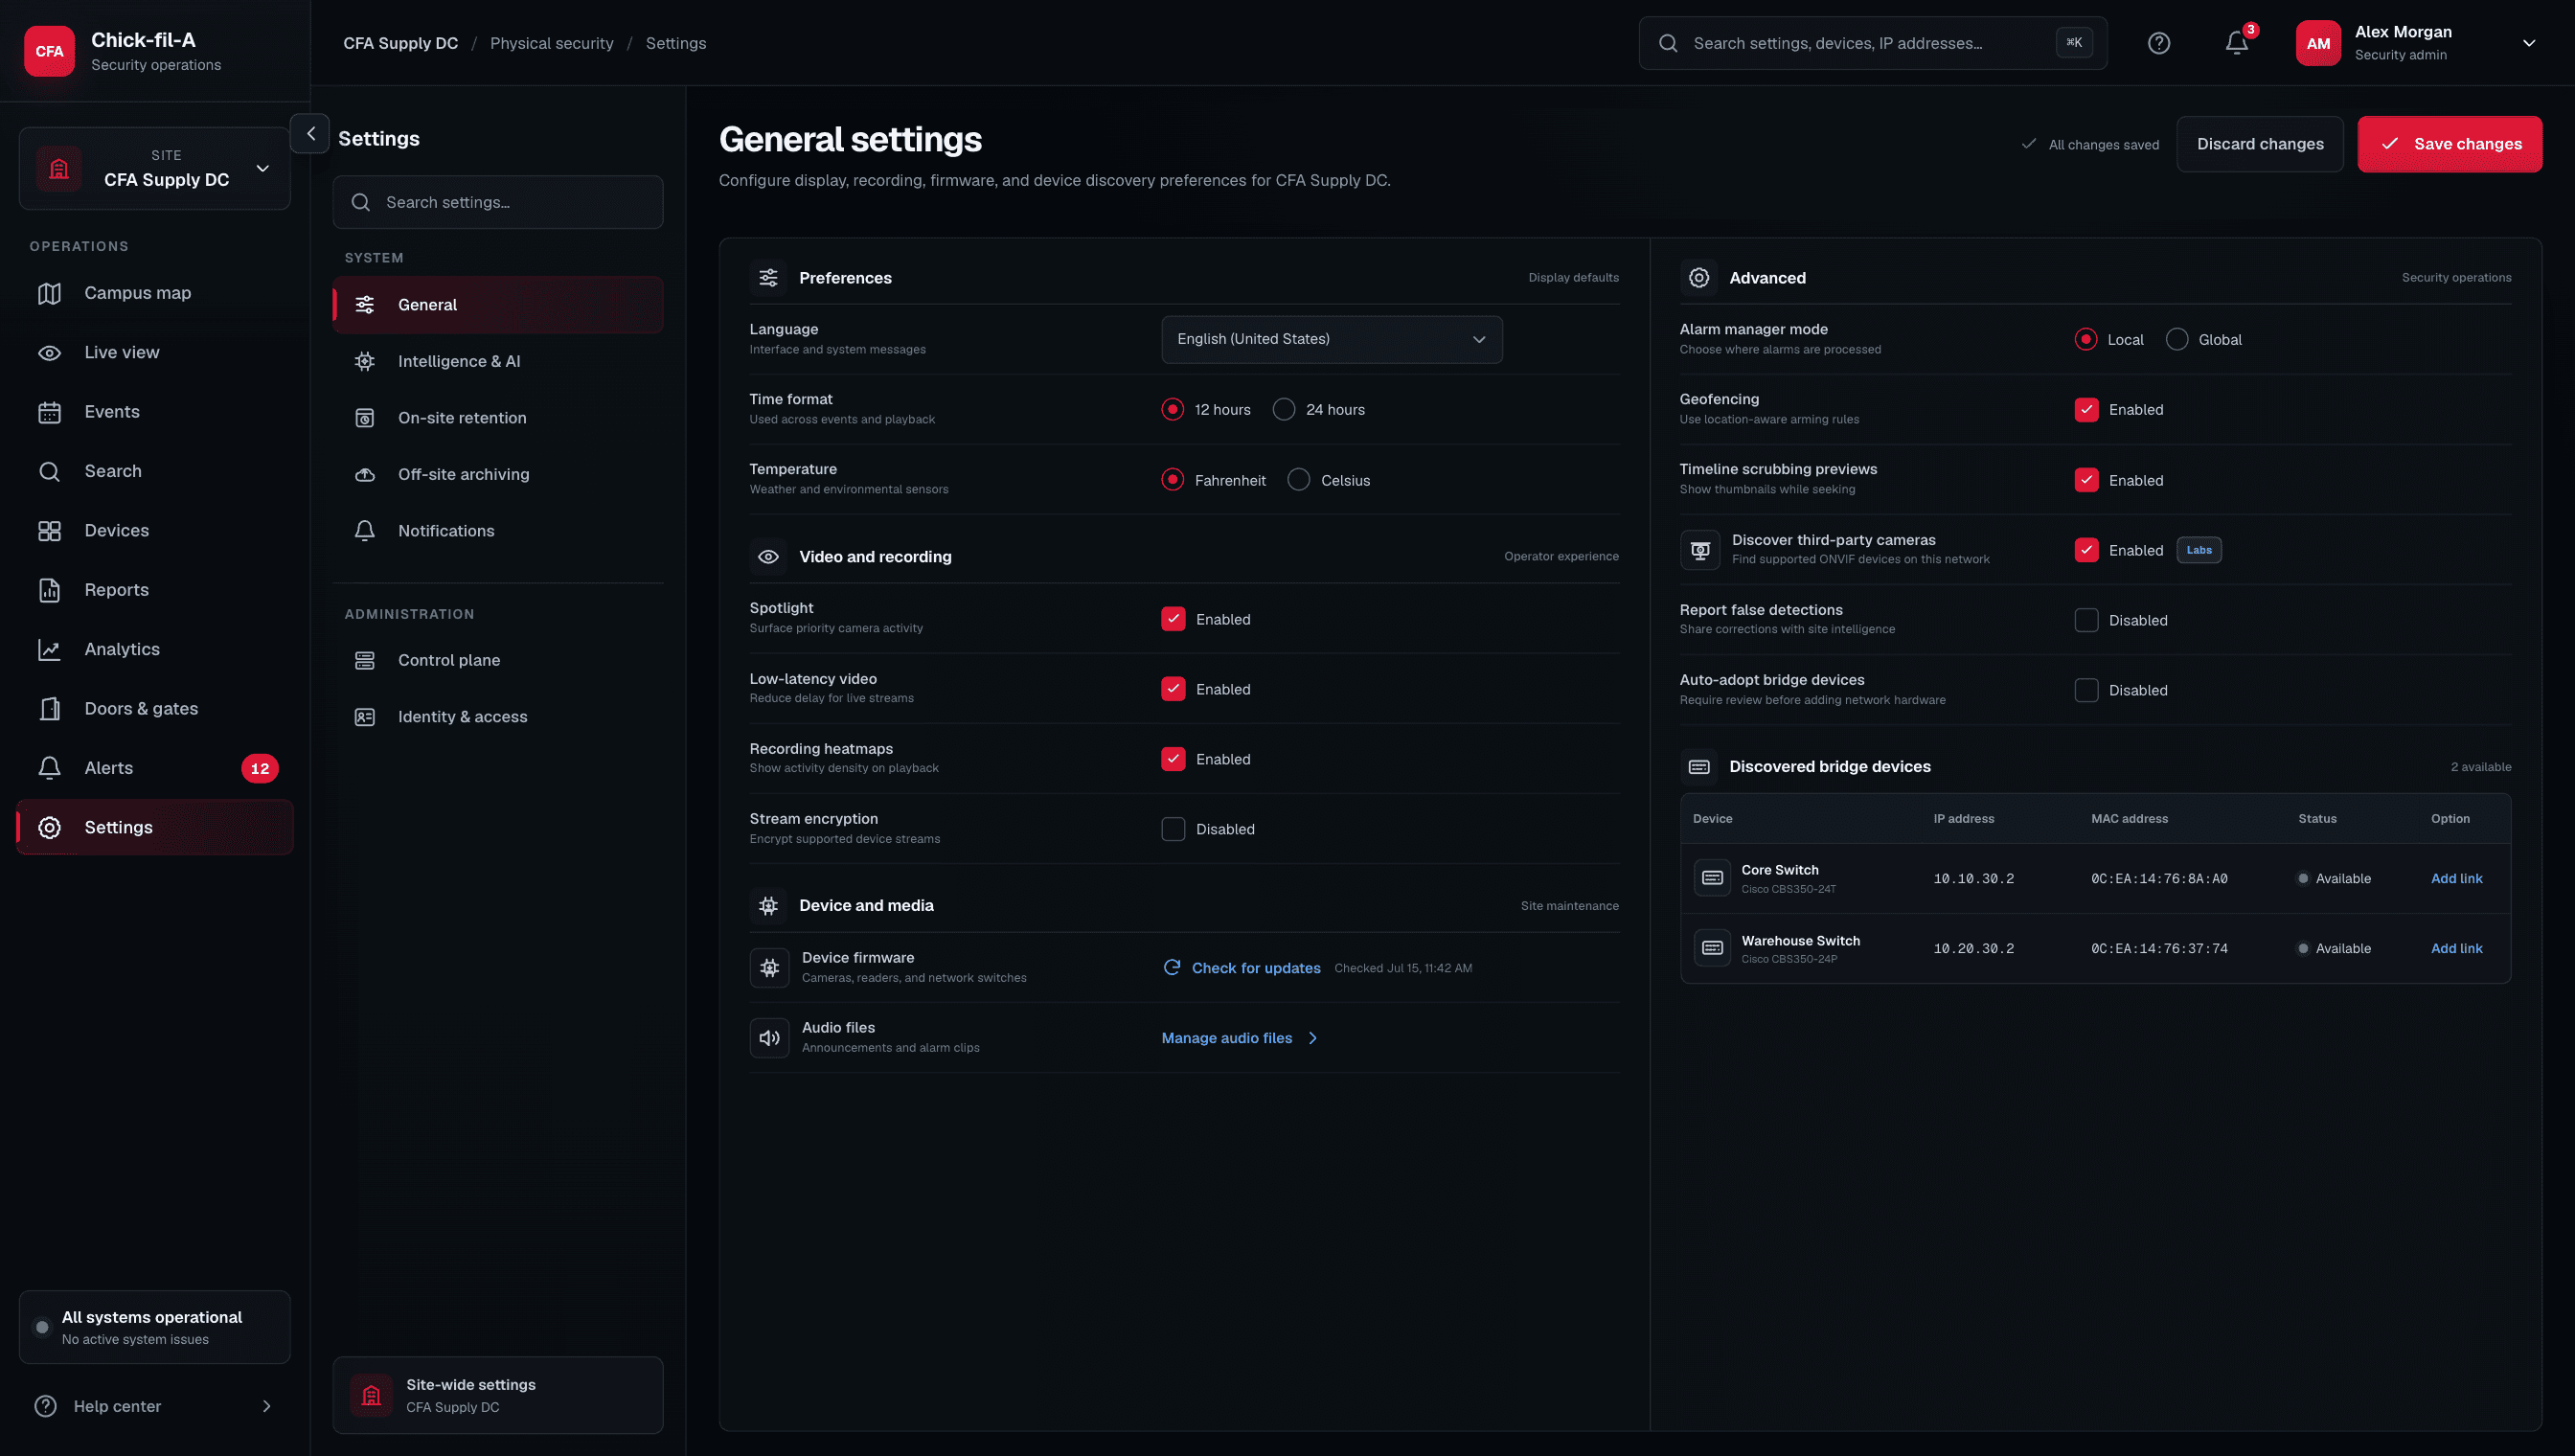The height and width of the screenshot is (1456, 2575).
Task: Click the Video and recording eye icon
Action: [768, 556]
